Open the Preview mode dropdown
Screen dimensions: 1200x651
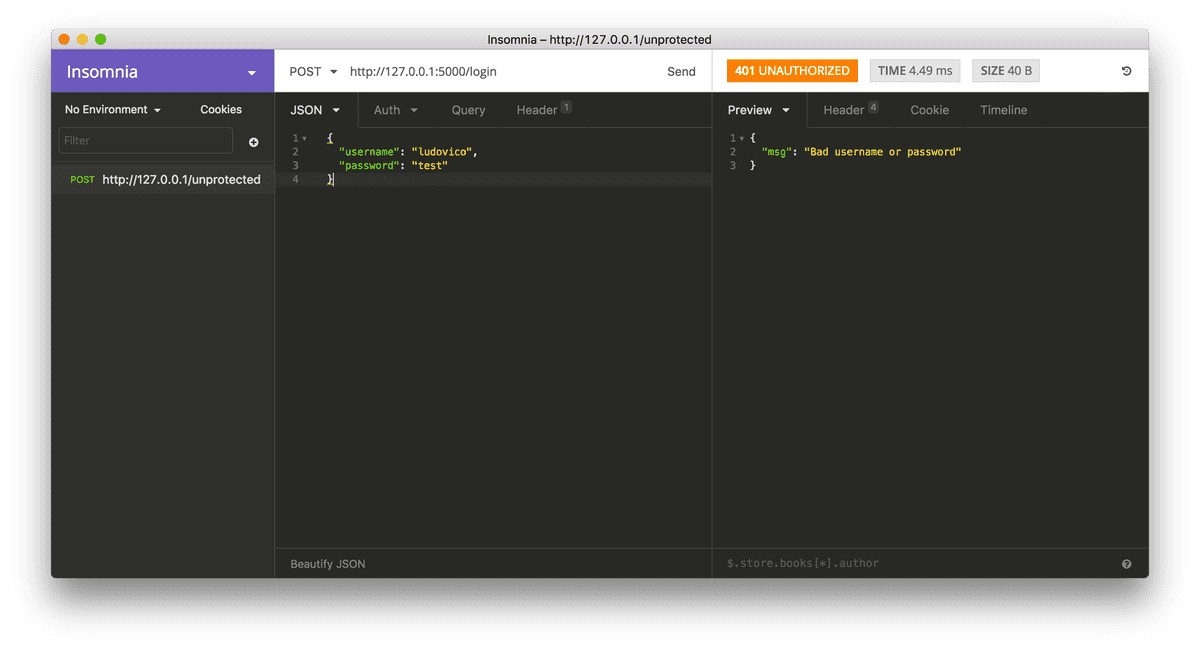760,109
